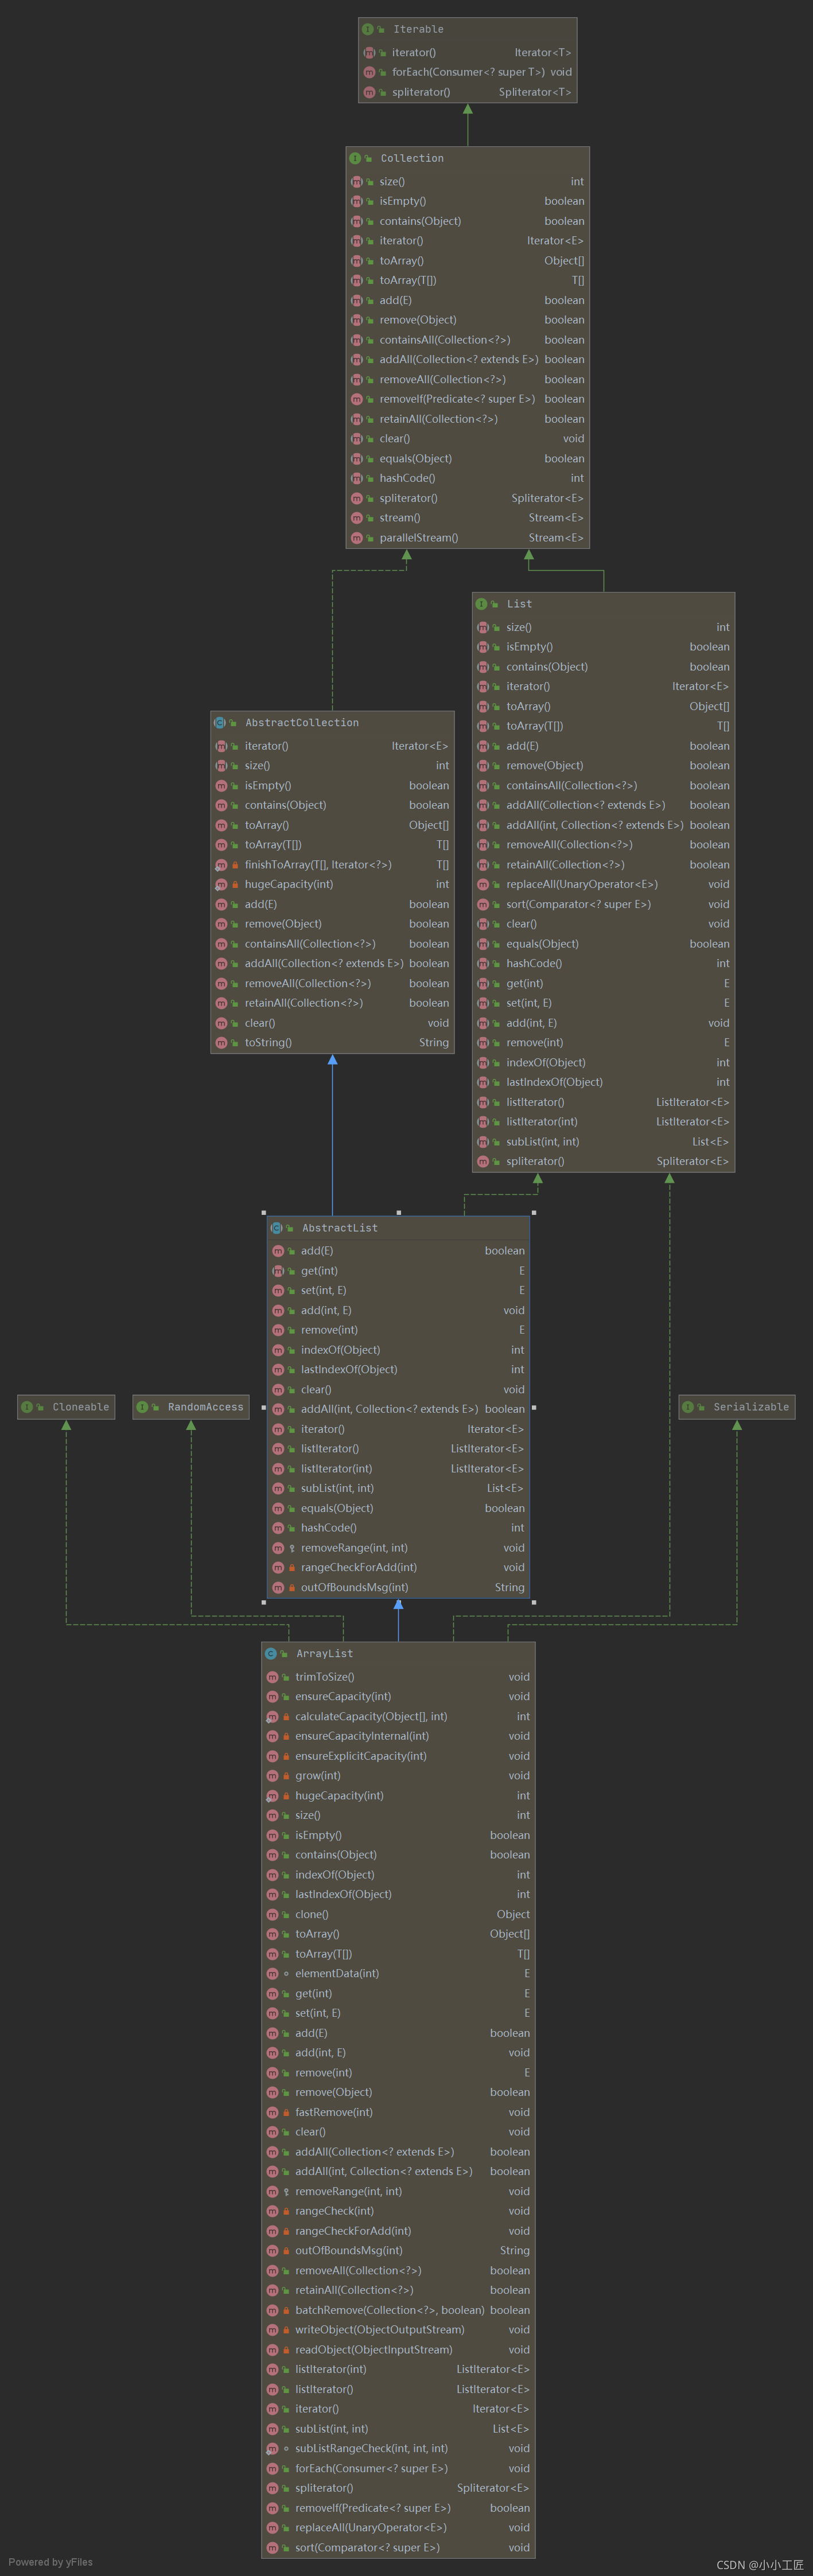Click ensureExplicitCapacity(int) row in ArrayList

[398, 1756]
